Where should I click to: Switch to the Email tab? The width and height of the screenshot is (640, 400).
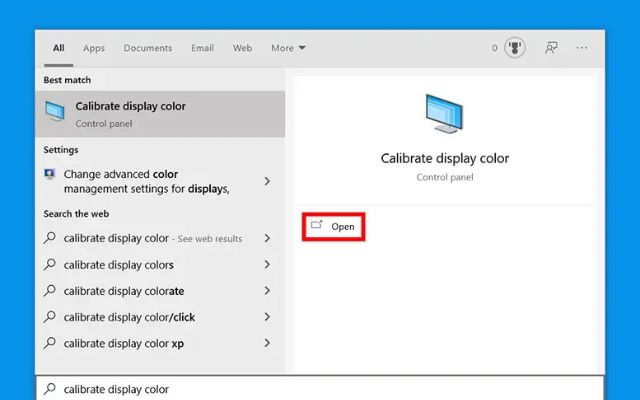(x=202, y=48)
